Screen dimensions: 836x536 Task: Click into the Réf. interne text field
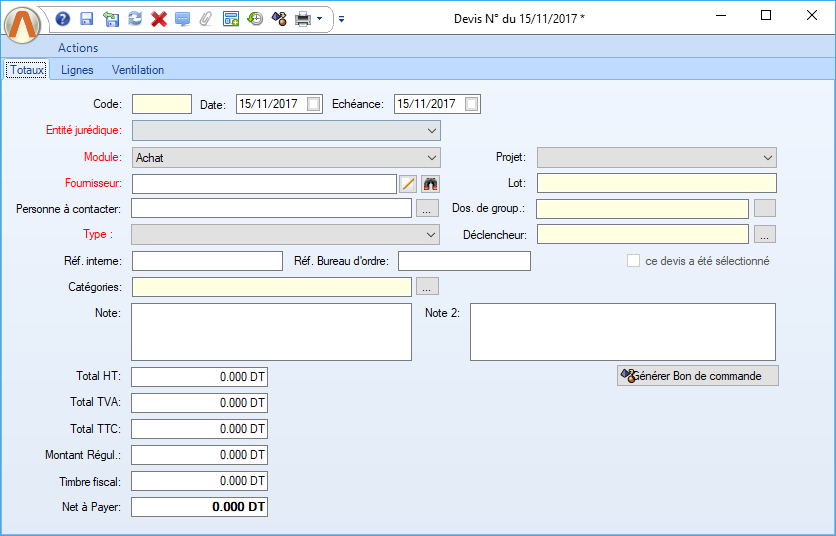pyautogui.click(x=207, y=261)
